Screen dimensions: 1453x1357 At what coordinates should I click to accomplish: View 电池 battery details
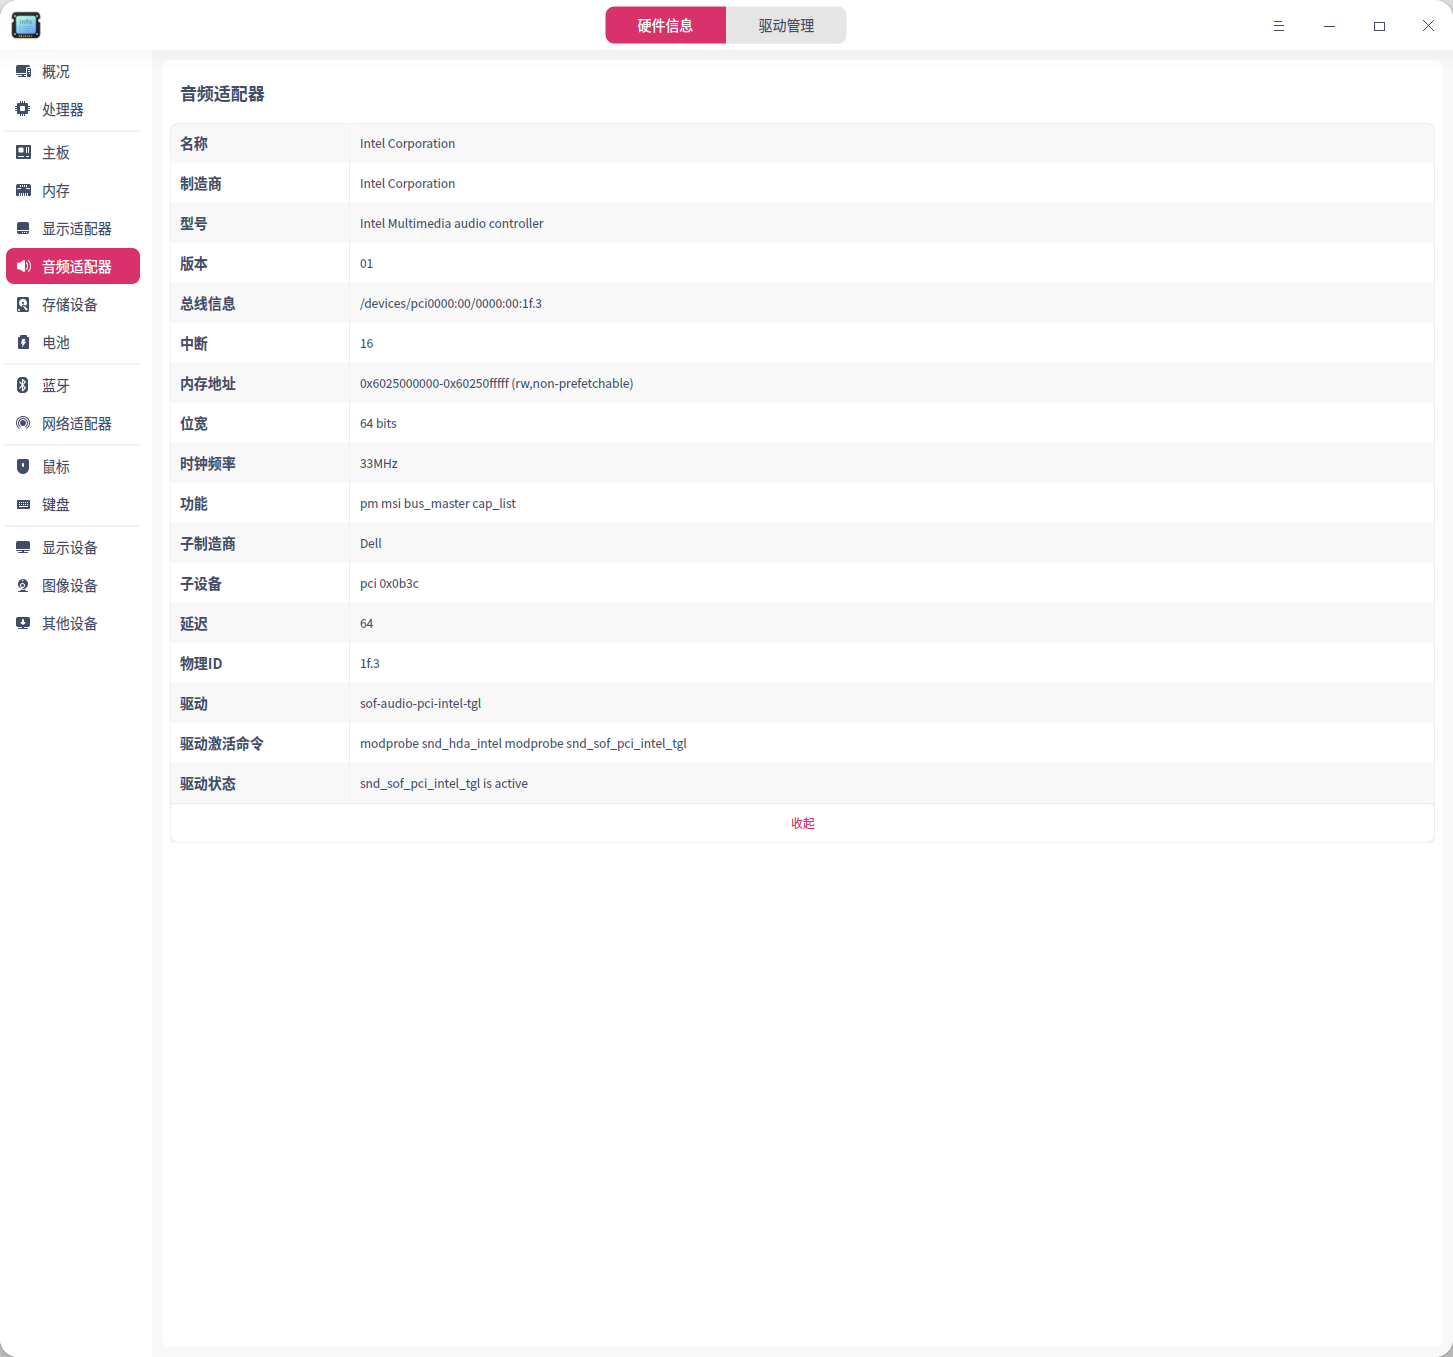[73, 342]
